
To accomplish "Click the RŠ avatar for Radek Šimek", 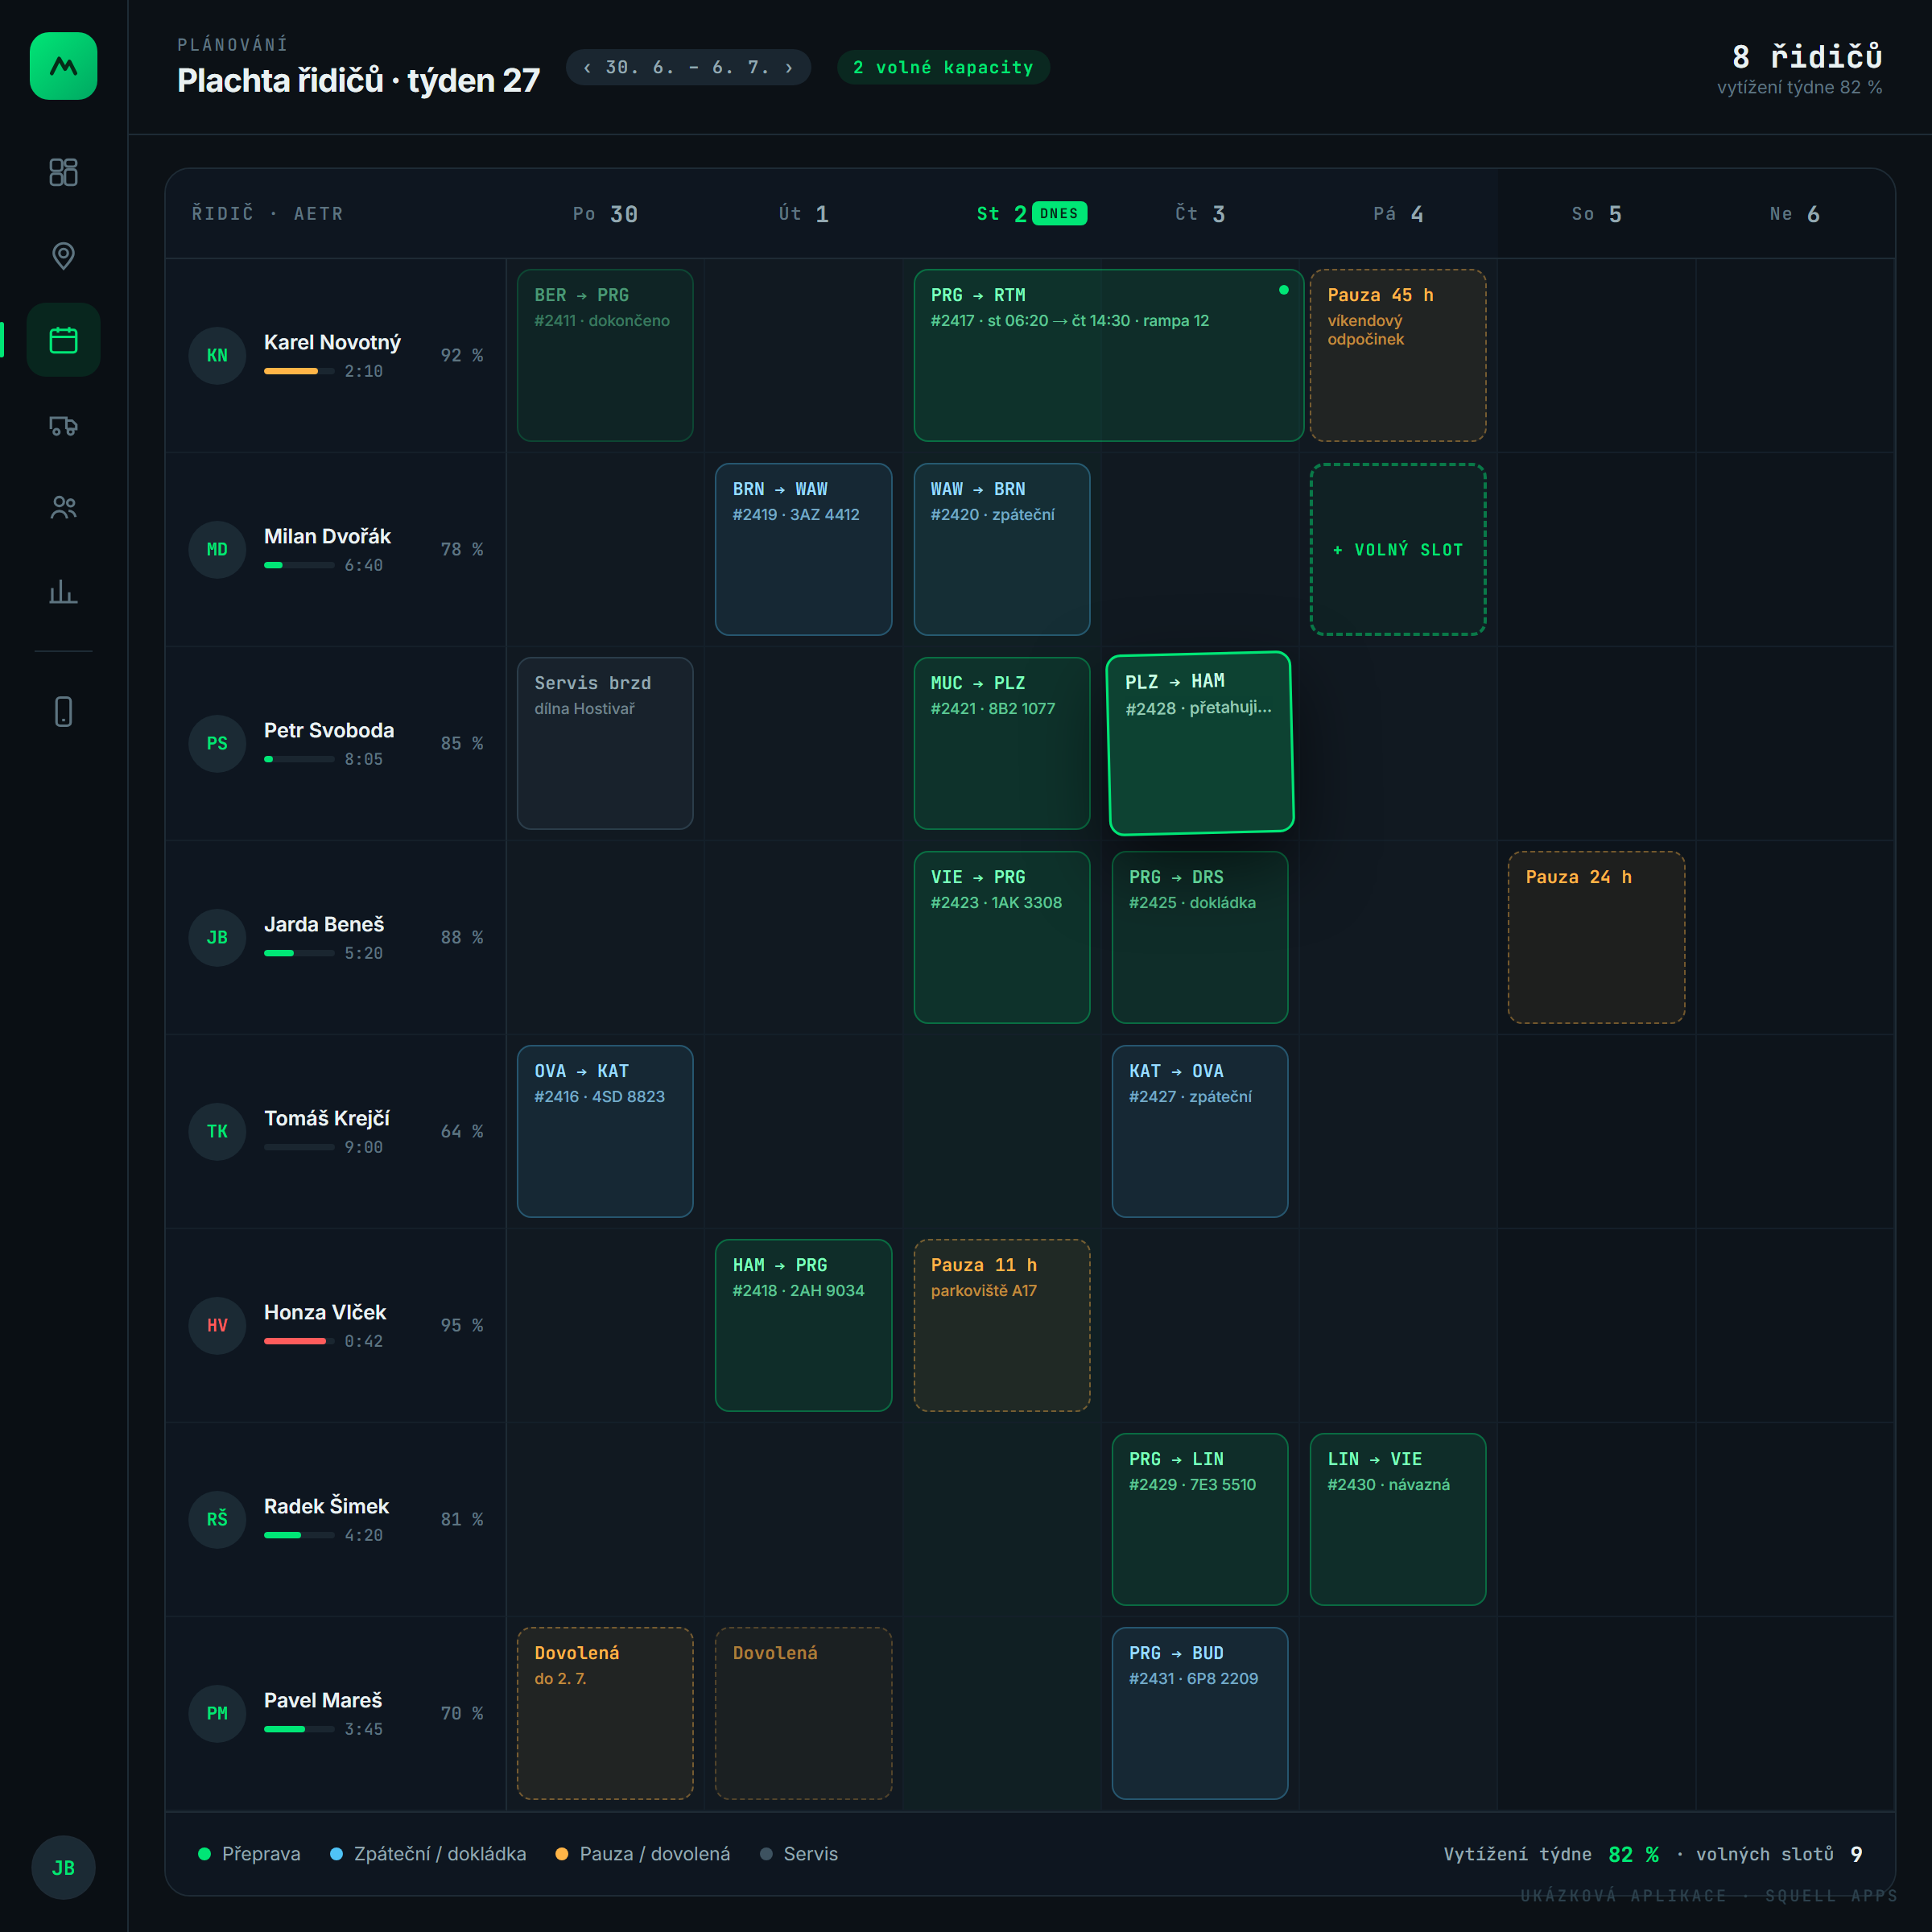I will point(217,1519).
